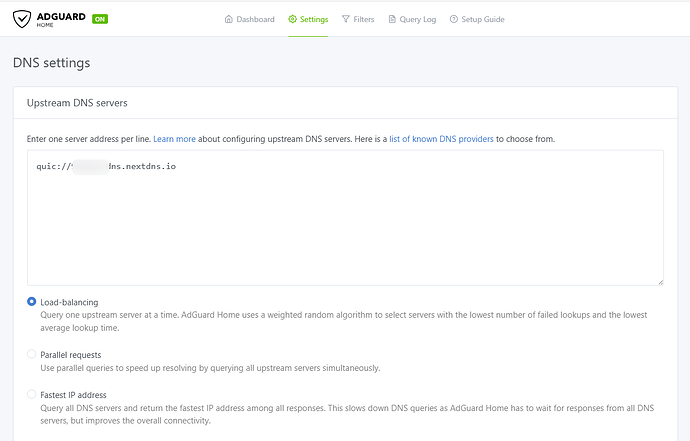The height and width of the screenshot is (441, 690).
Task: Click the DNS settings page title
Action: tap(51, 63)
